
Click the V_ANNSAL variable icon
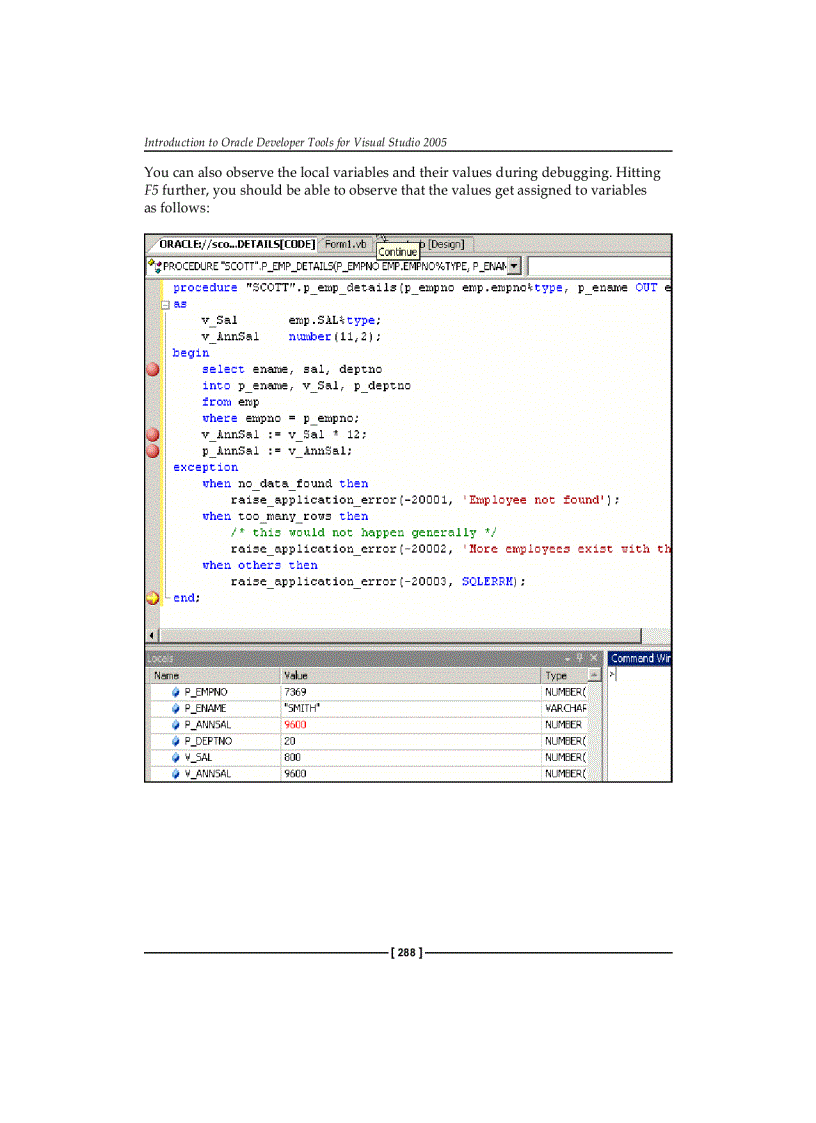(x=176, y=773)
